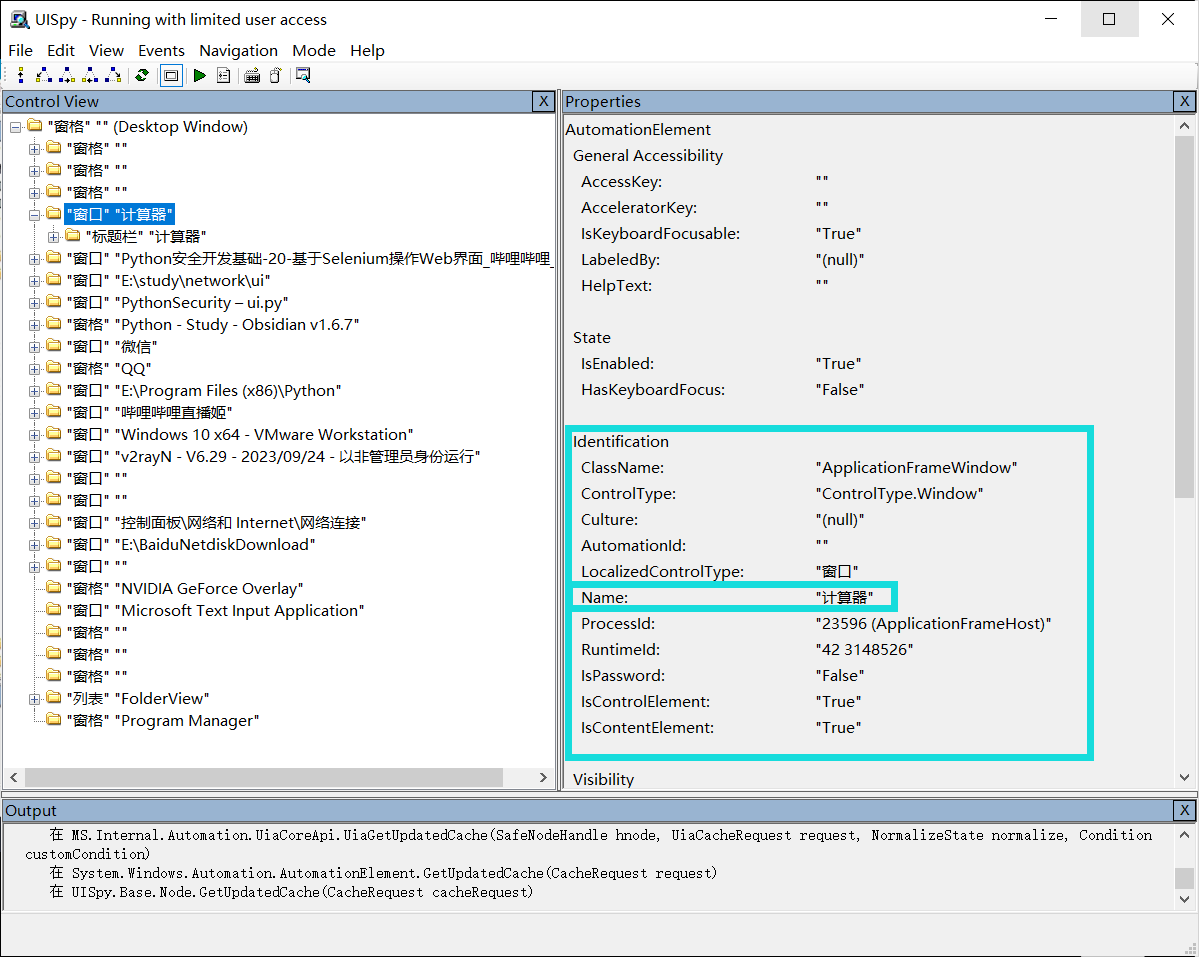The height and width of the screenshot is (957, 1199).
Task: Click the window with magnifier toolbar icon
Action: [x=303, y=75]
